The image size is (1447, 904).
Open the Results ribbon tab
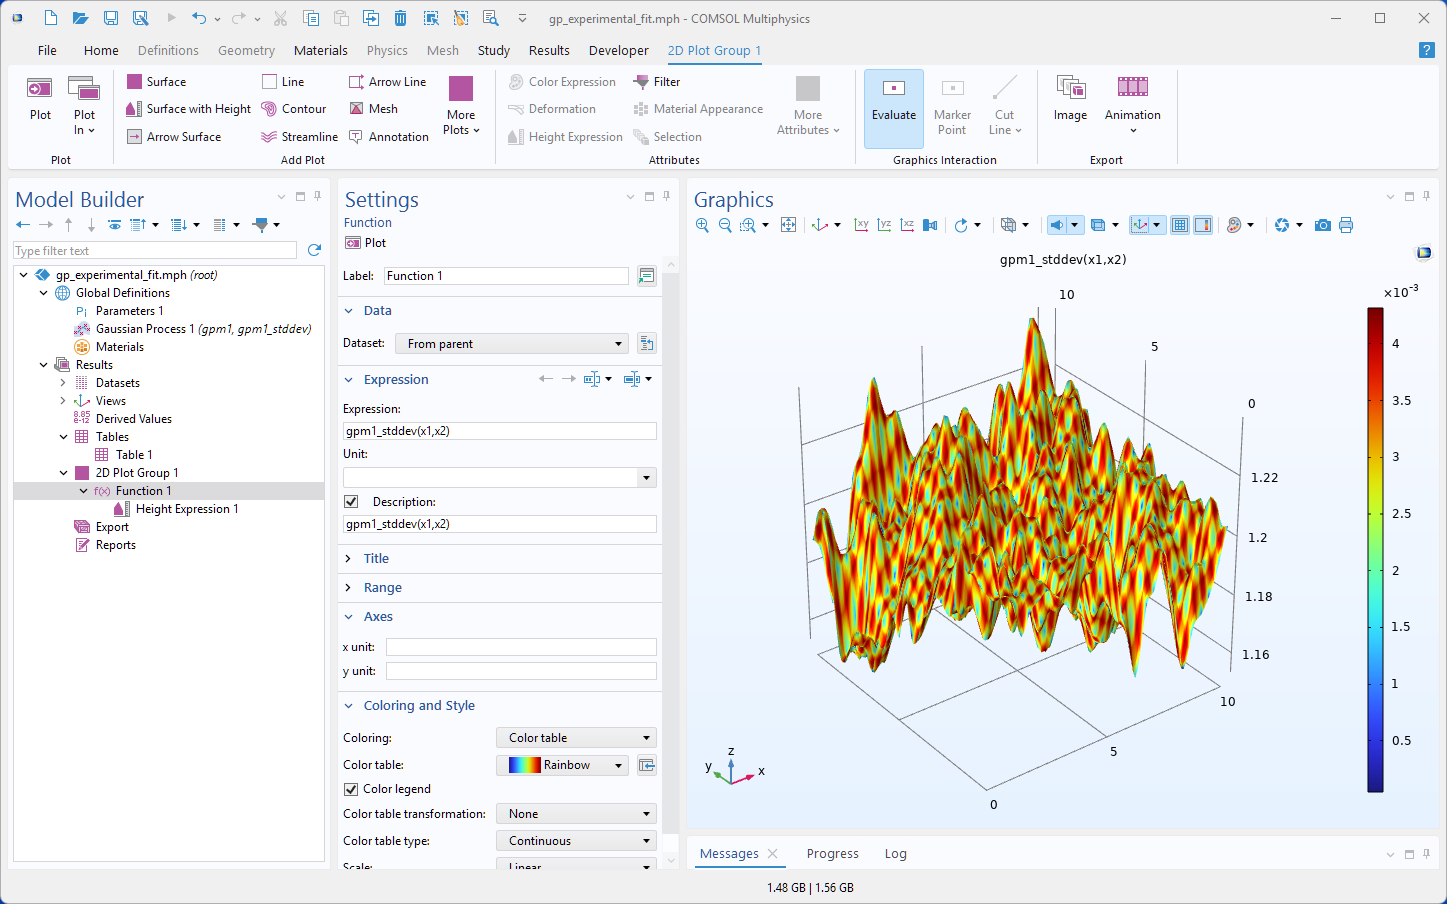pos(549,50)
